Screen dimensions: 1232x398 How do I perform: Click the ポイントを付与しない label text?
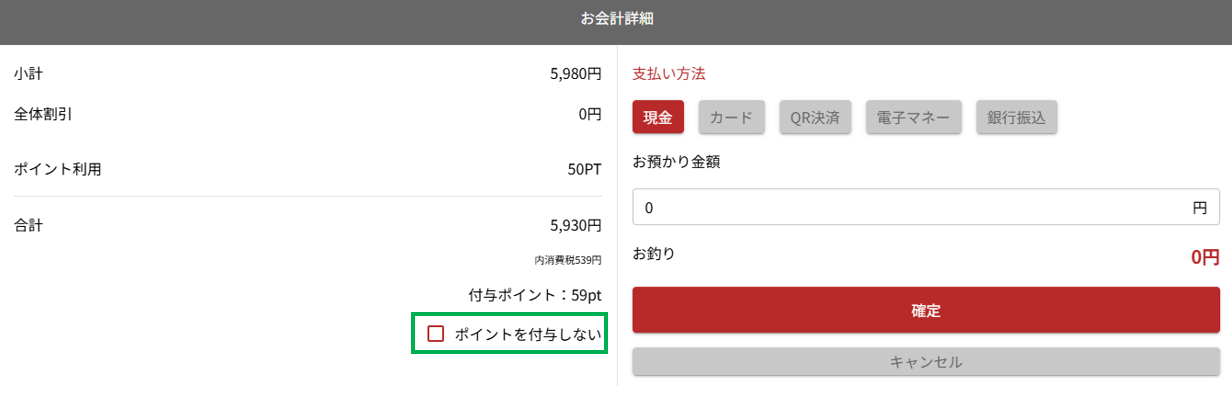tap(528, 334)
